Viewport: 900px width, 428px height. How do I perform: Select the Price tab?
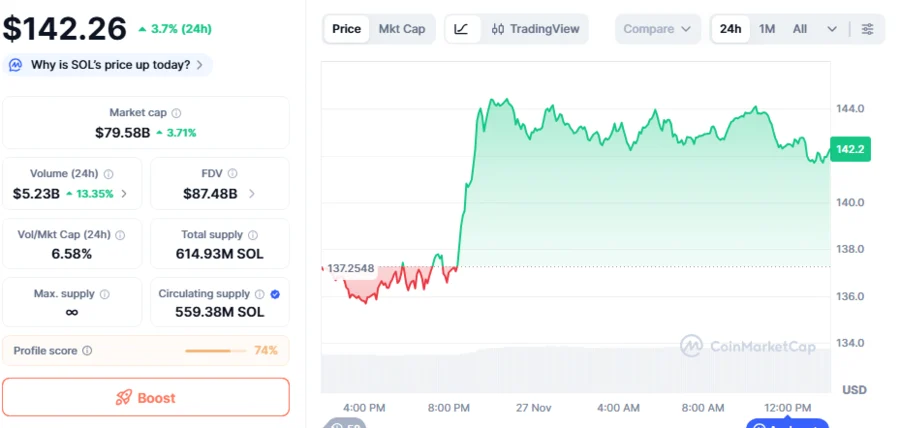click(346, 29)
